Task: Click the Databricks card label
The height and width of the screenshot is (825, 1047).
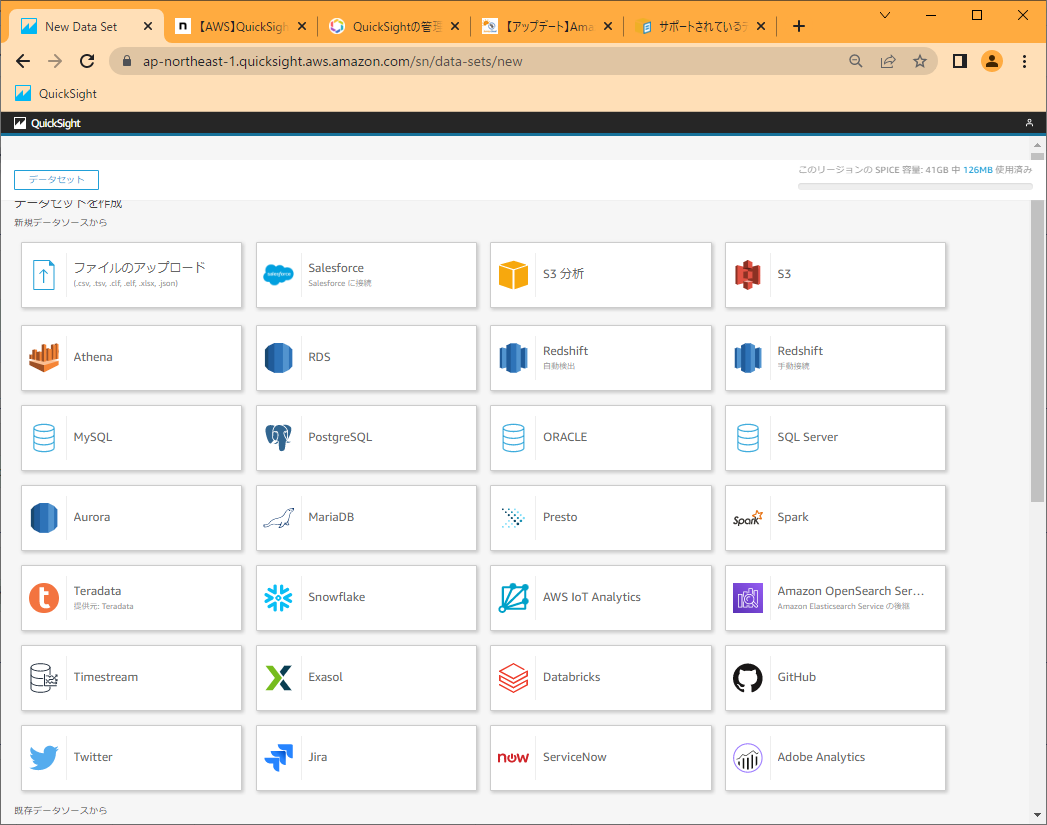Action: 572,677
